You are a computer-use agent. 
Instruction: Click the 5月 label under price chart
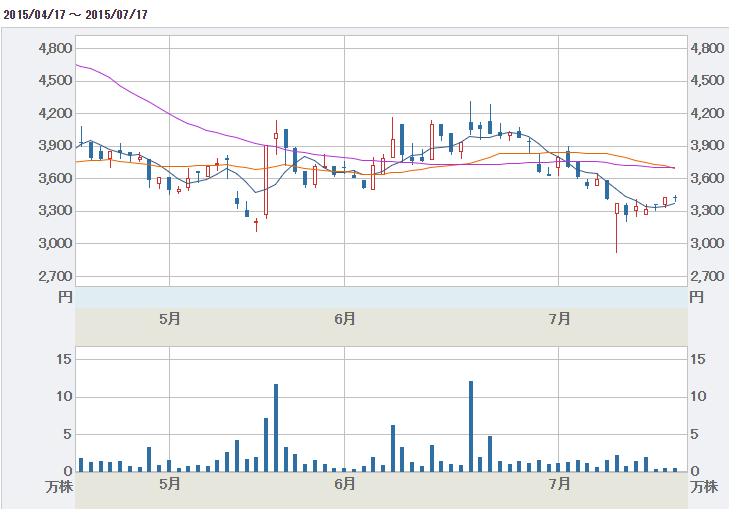click(x=170, y=319)
